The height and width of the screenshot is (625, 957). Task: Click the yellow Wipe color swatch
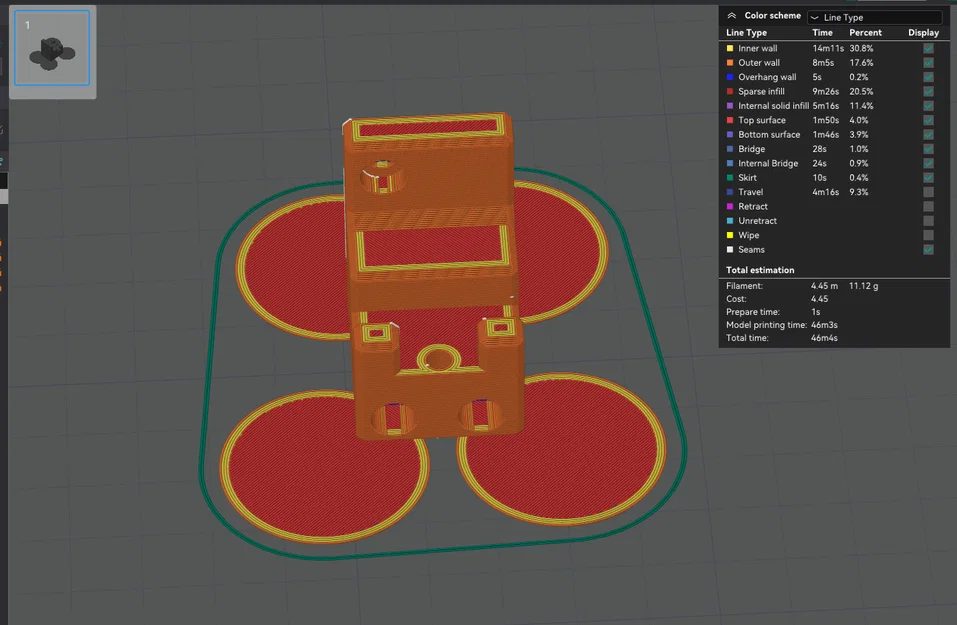tap(730, 235)
